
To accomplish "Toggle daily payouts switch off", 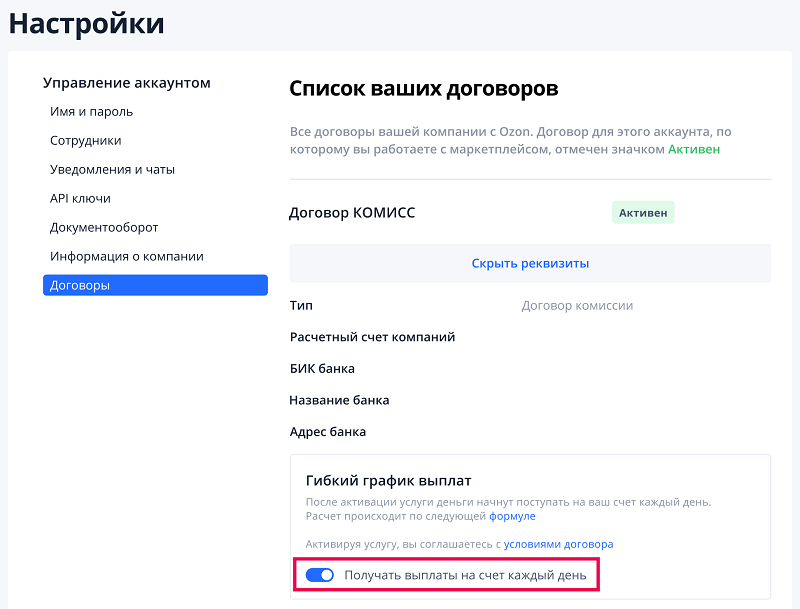I will click(x=320, y=575).
